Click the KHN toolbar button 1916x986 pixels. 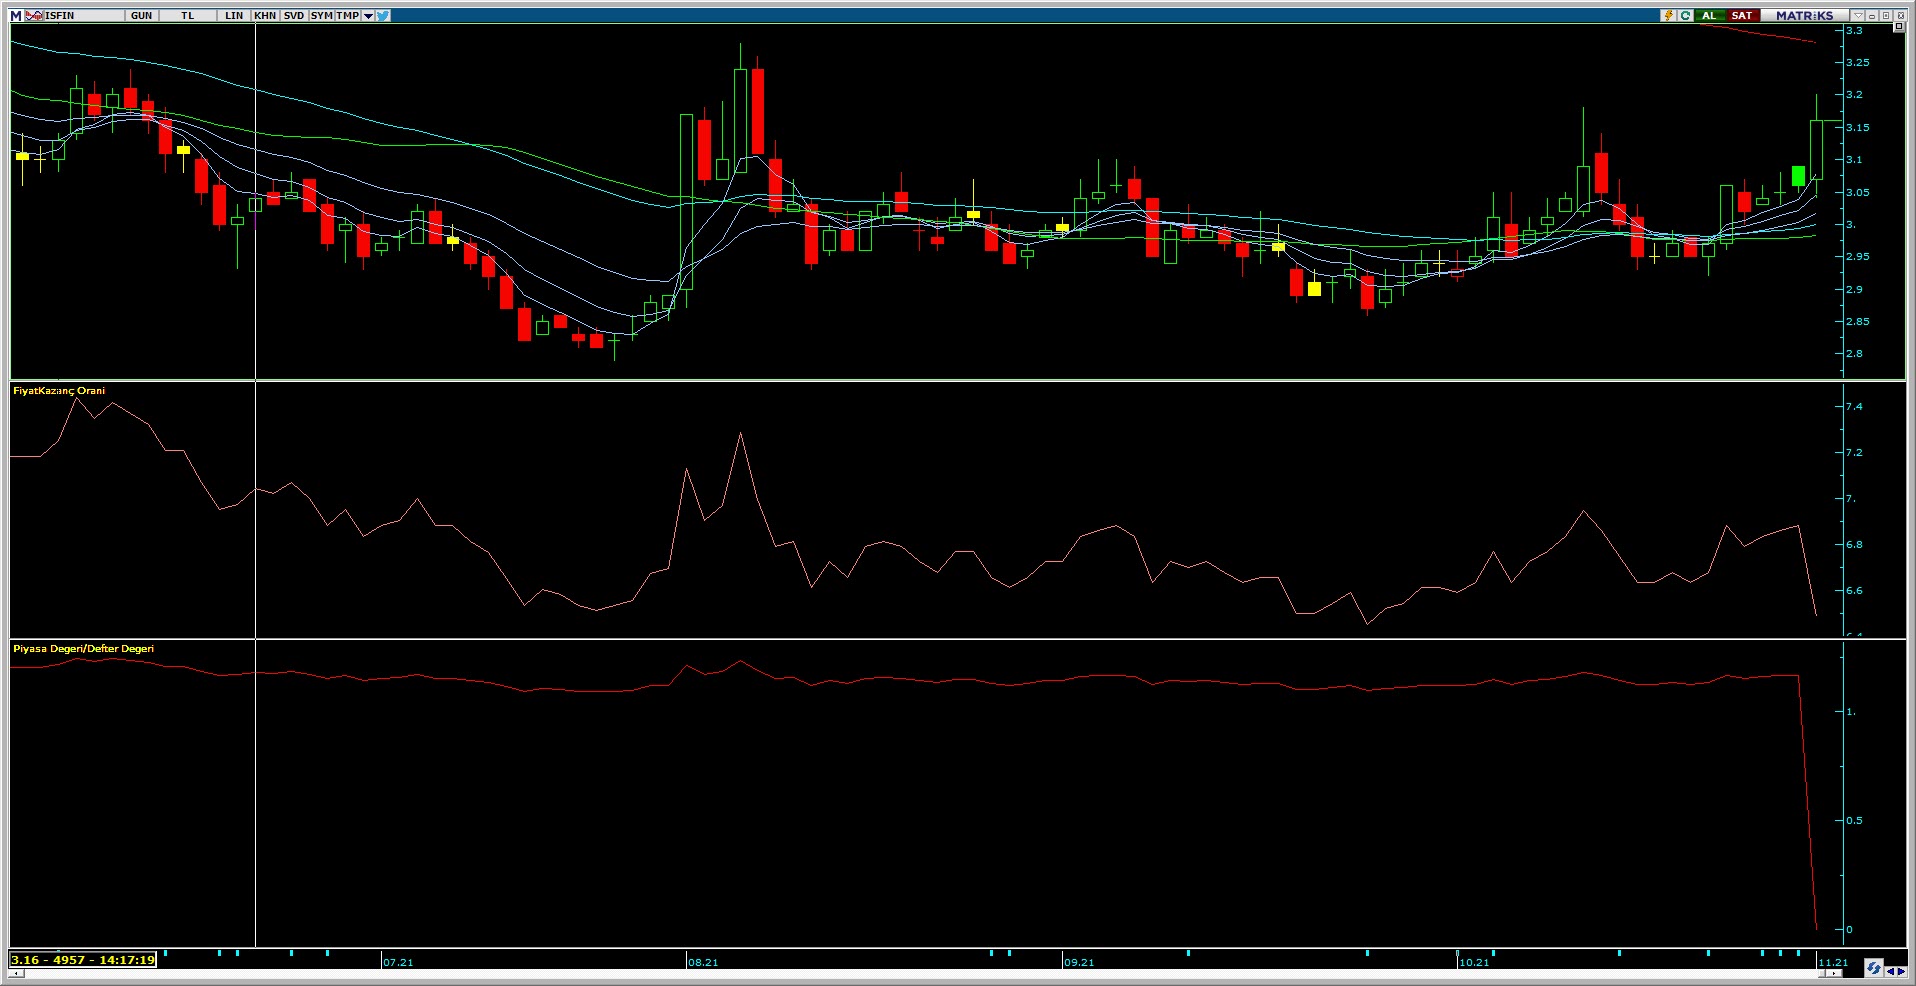point(265,15)
